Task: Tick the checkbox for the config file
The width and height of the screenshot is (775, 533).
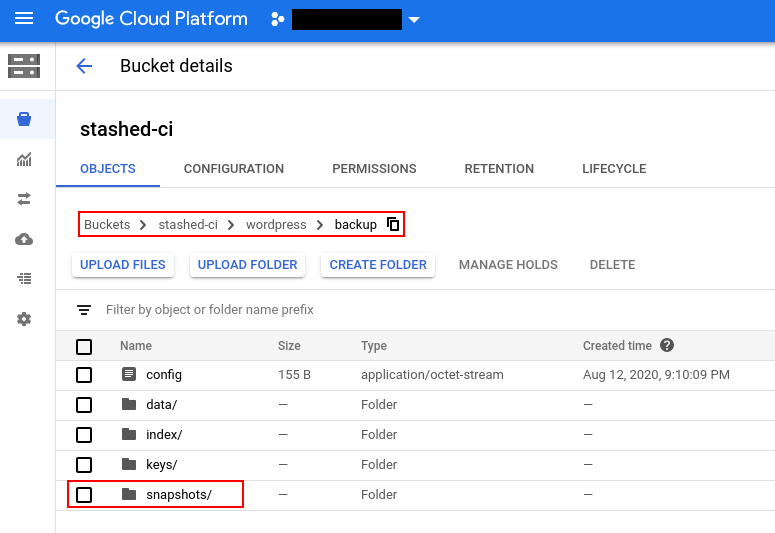Action: coord(84,375)
